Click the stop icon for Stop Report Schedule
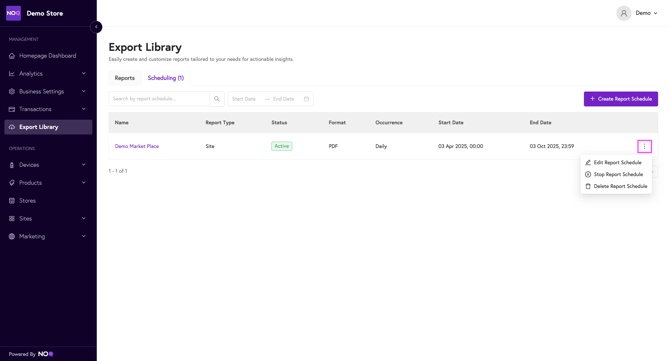Image resolution: width=670 pixels, height=361 pixels. pos(588,174)
